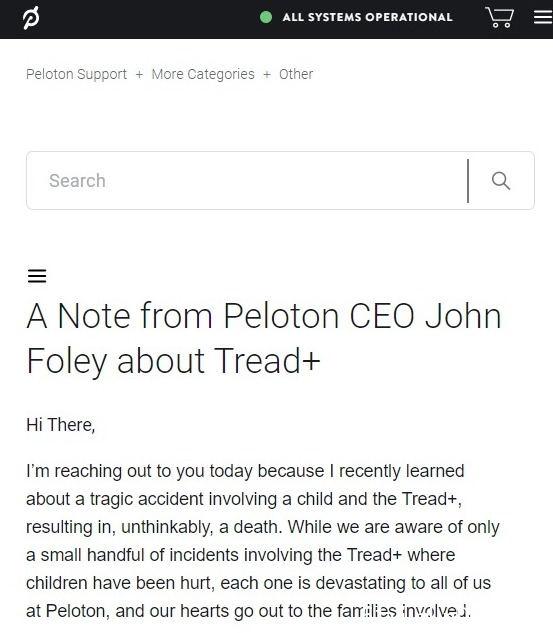
Task: Click the plus separator after Peloton Support
Action: tap(139, 75)
